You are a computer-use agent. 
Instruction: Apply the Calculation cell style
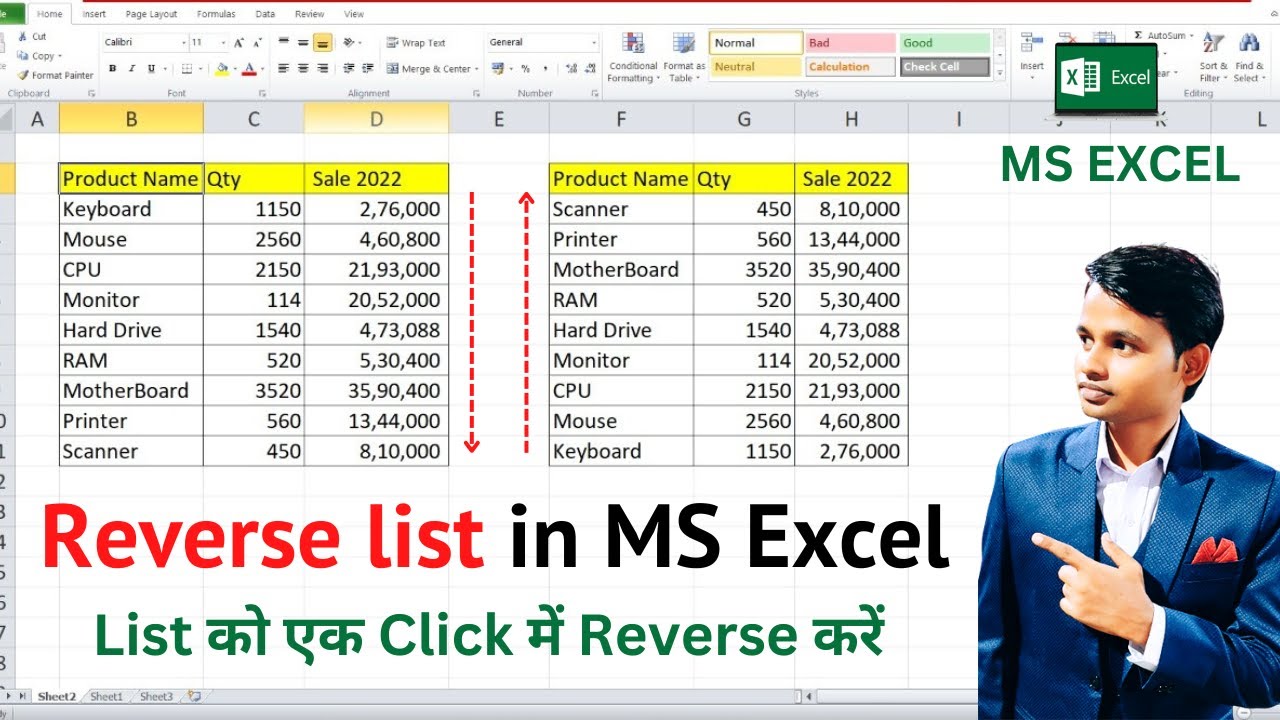coord(850,67)
